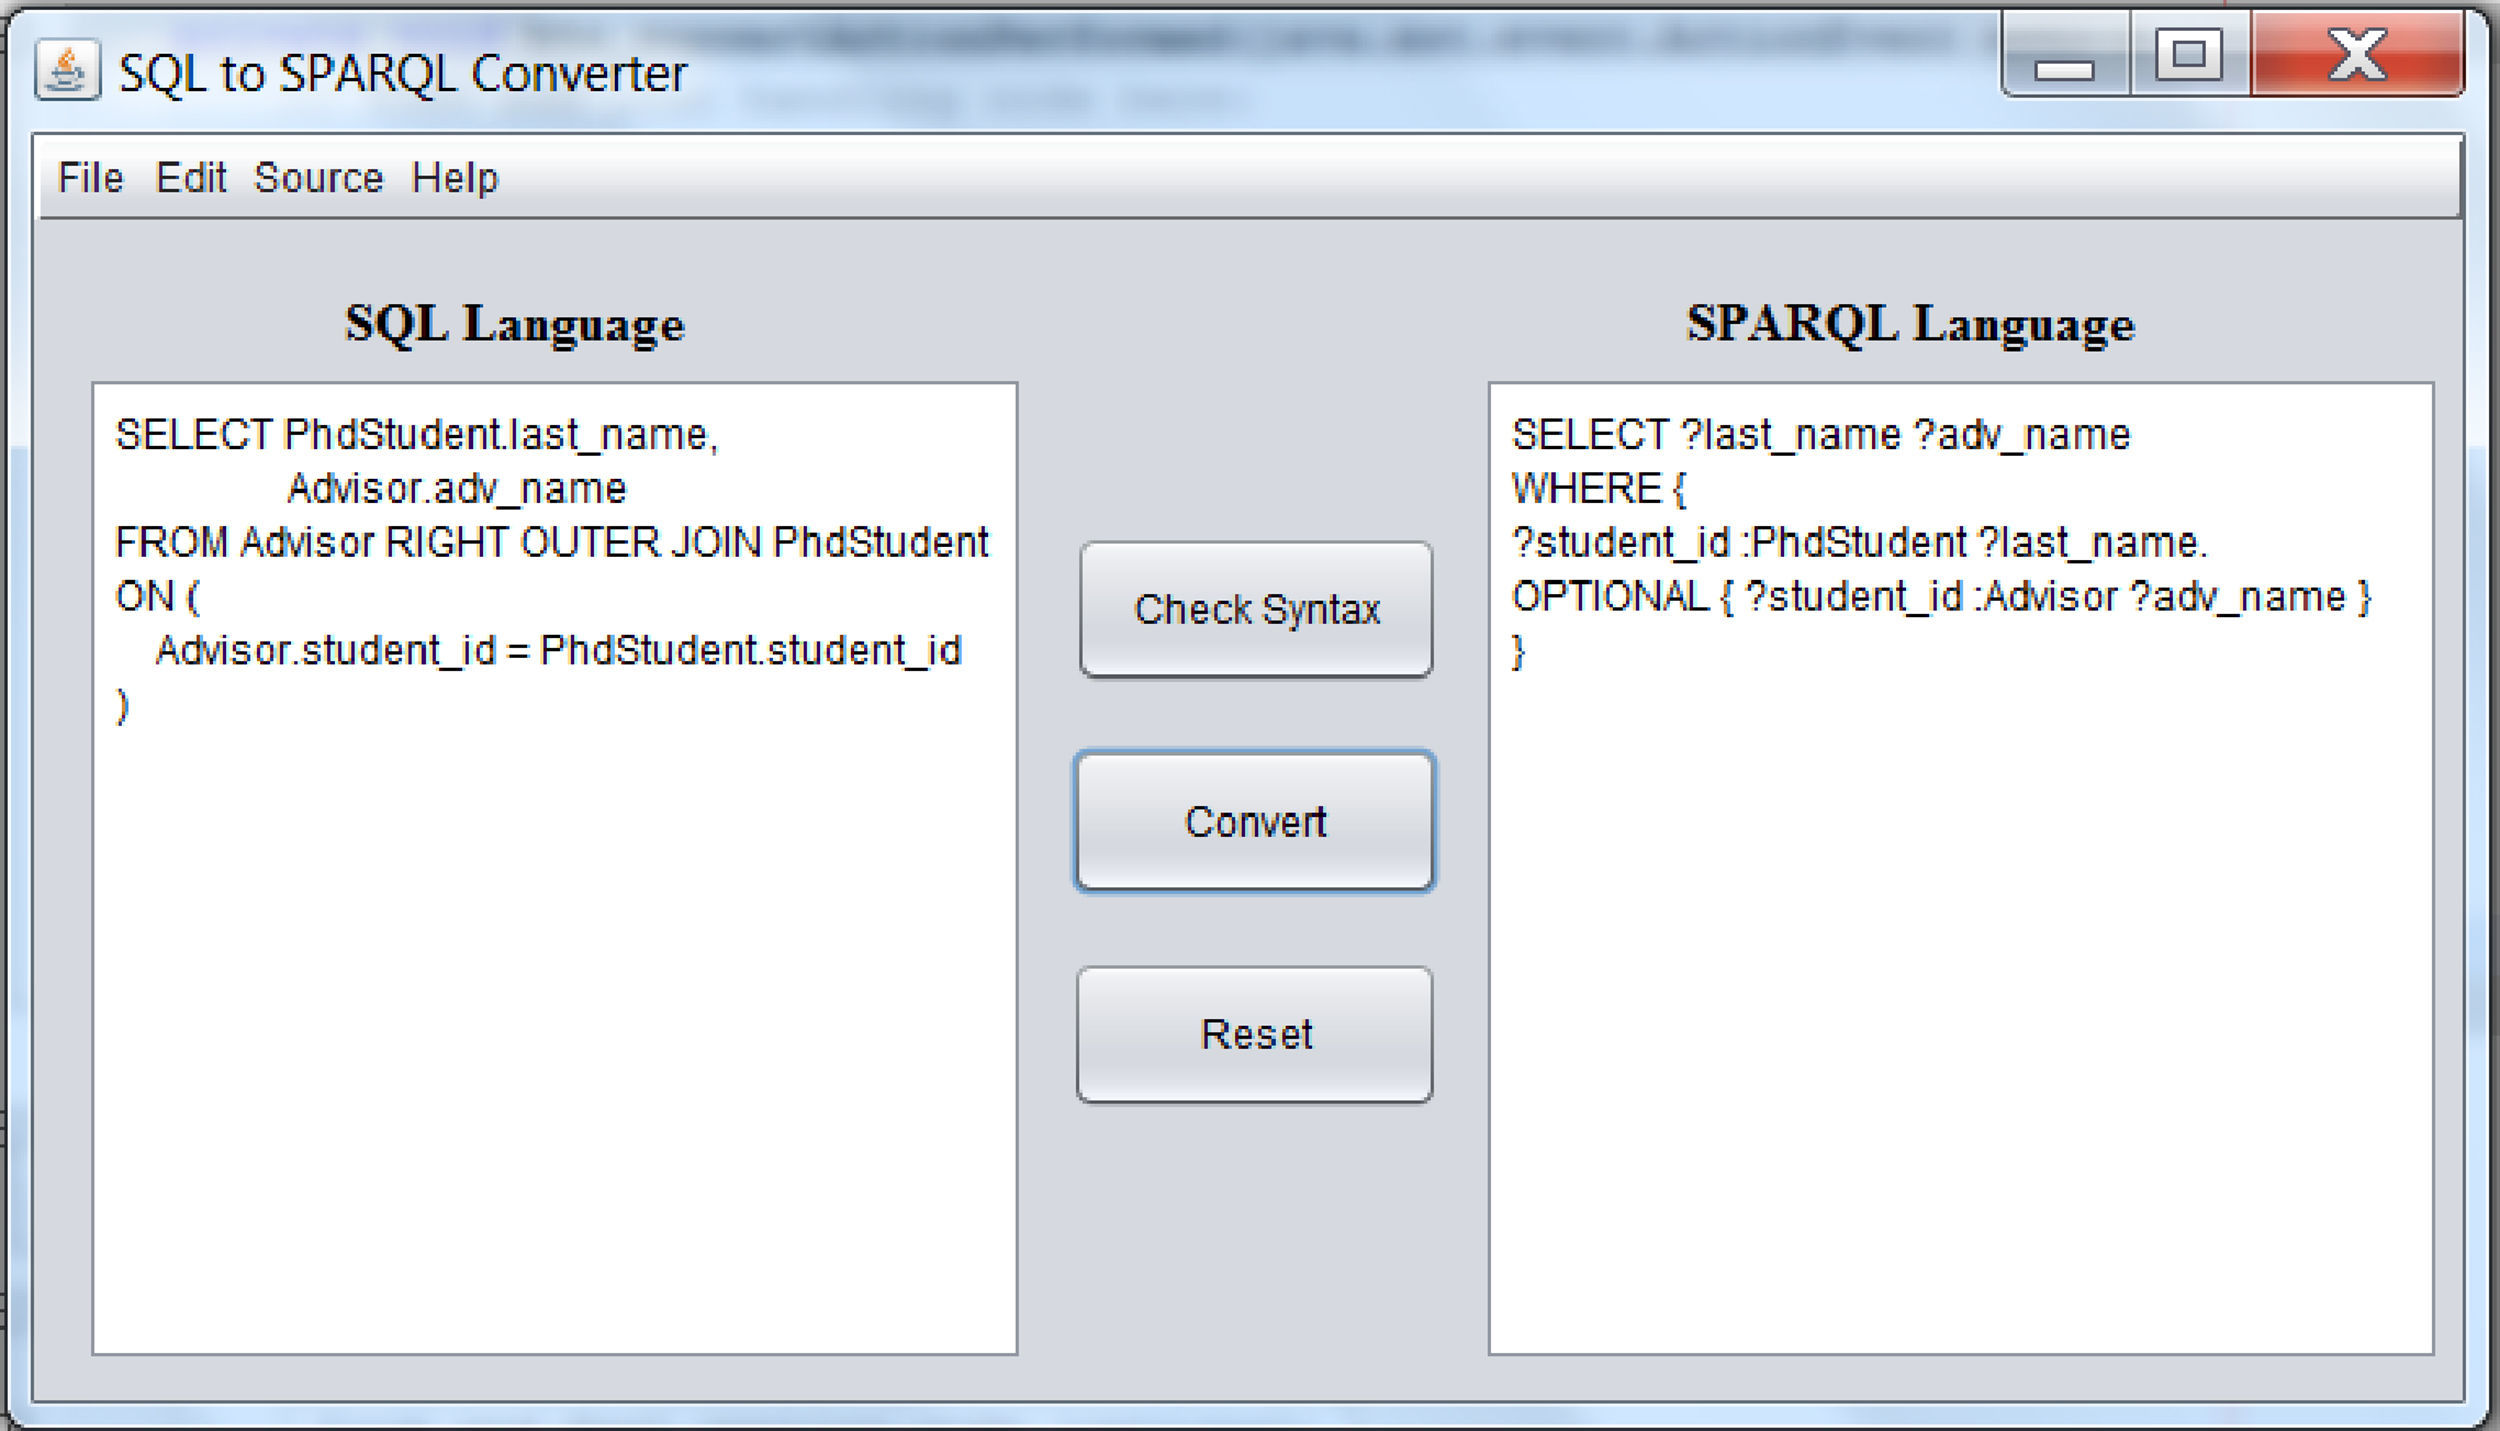
Task: Click the SPARQL Language heading
Action: click(x=1910, y=325)
